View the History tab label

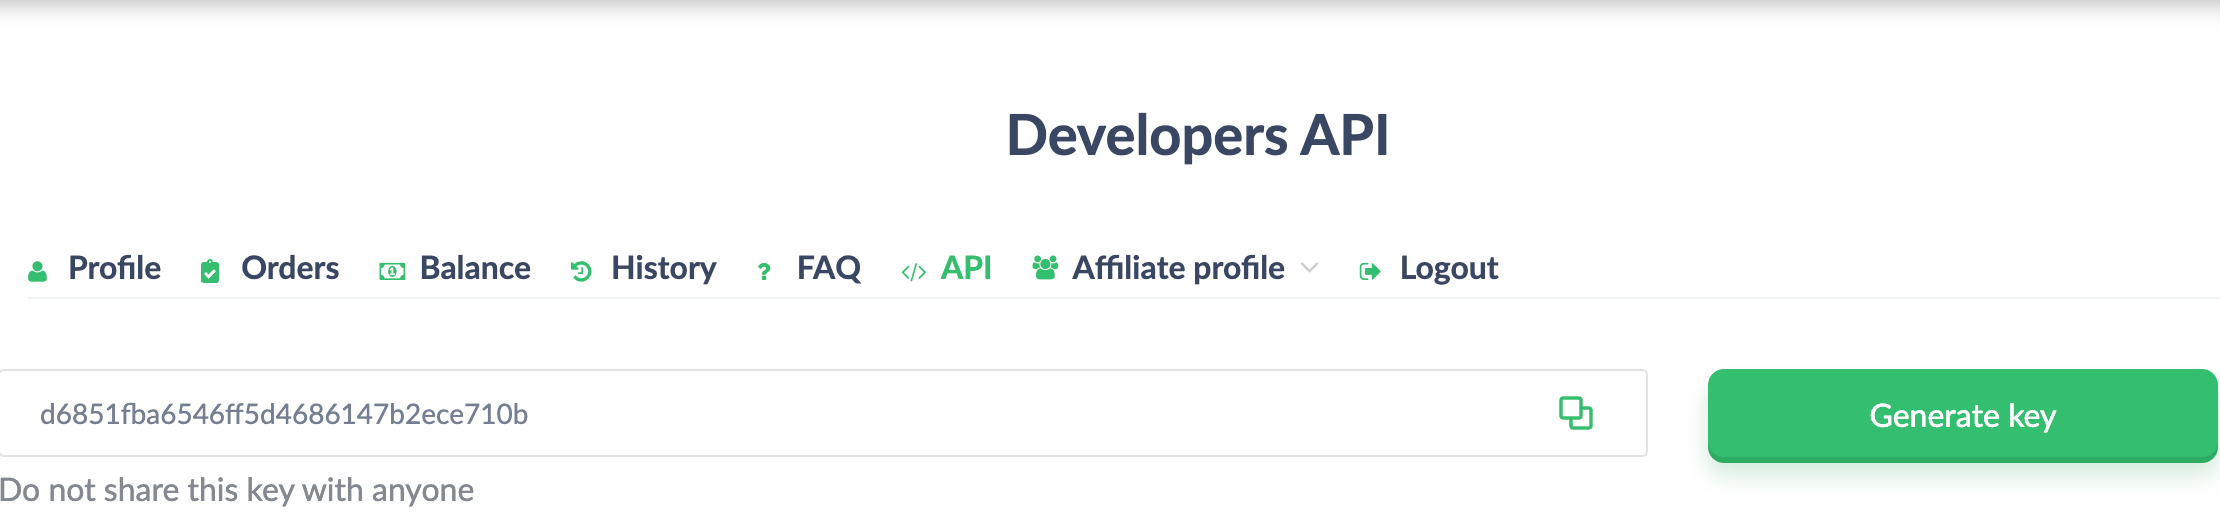coord(663,268)
